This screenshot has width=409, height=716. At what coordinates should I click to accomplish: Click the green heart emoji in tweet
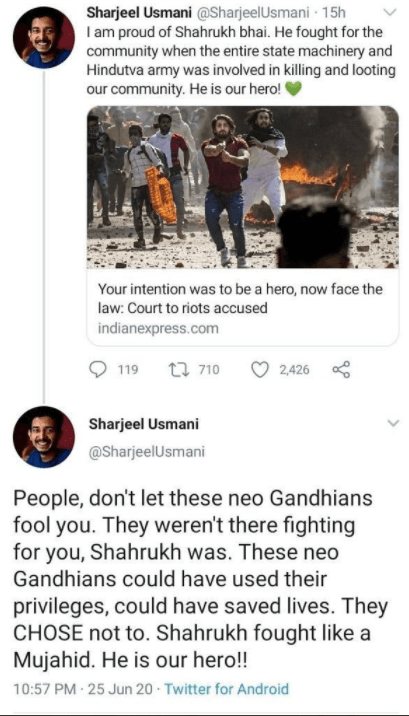point(294,89)
